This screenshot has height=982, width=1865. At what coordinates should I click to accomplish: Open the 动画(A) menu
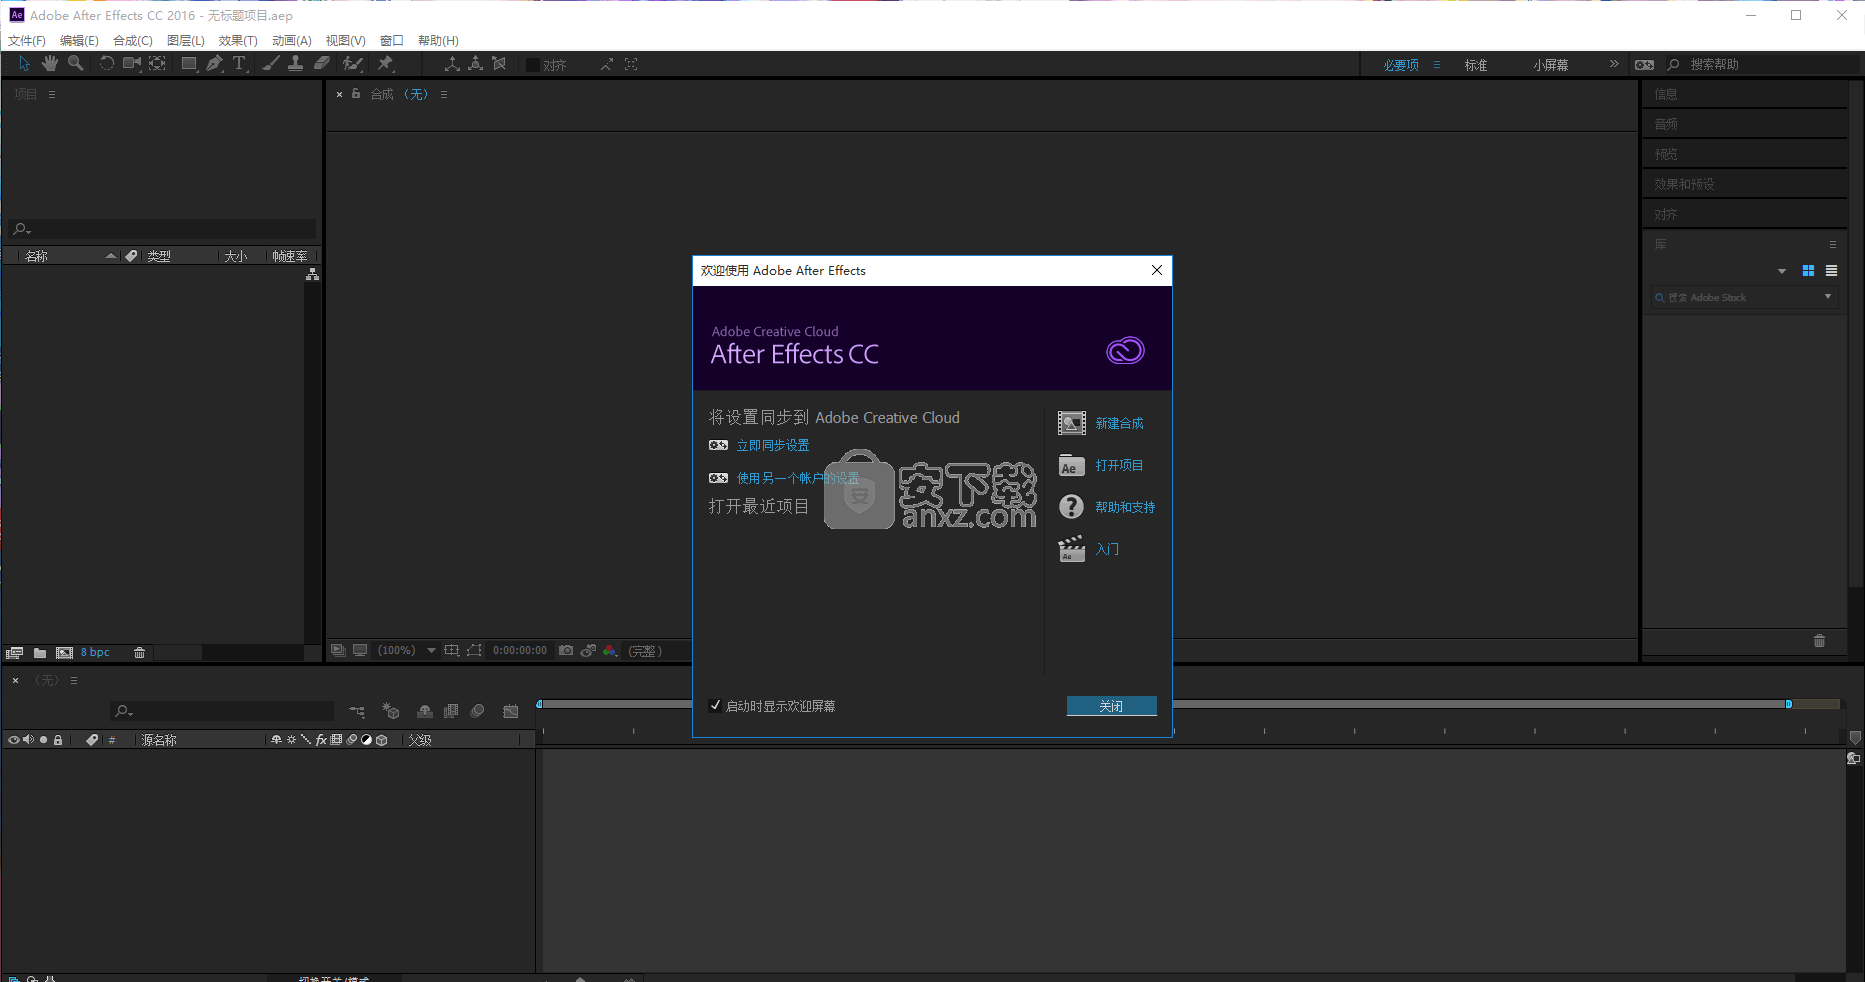click(292, 40)
